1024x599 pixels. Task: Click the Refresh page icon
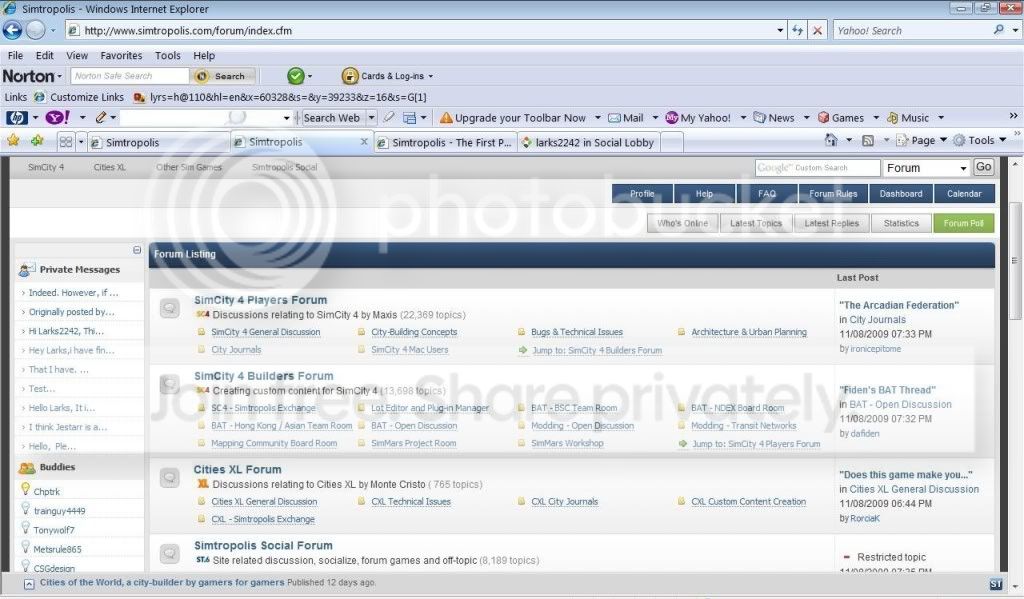click(x=797, y=30)
